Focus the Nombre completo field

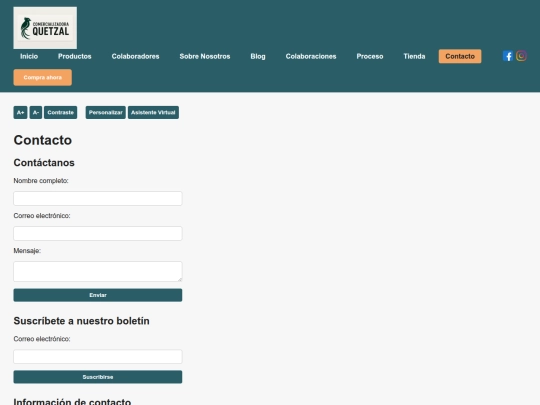pyautogui.click(x=98, y=199)
